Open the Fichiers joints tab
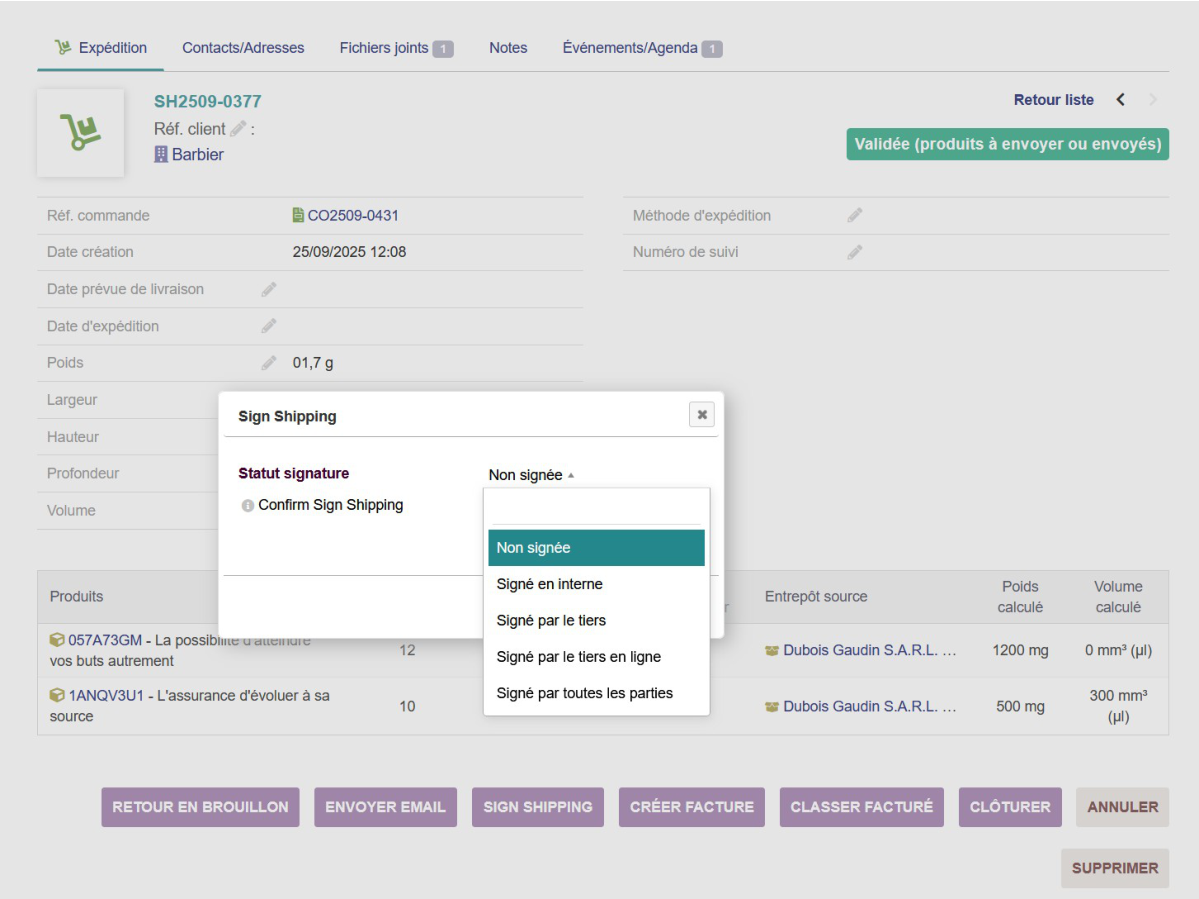This screenshot has height=899, width=1199. click(396, 48)
